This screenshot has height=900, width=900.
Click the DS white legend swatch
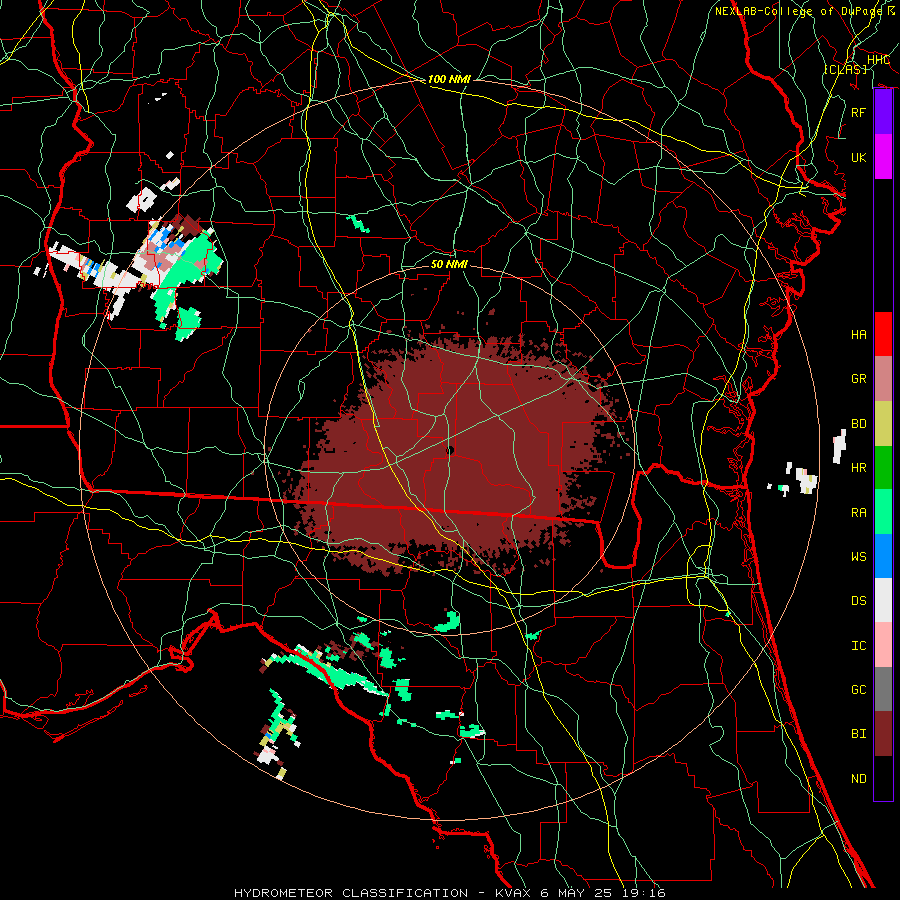pos(883,600)
